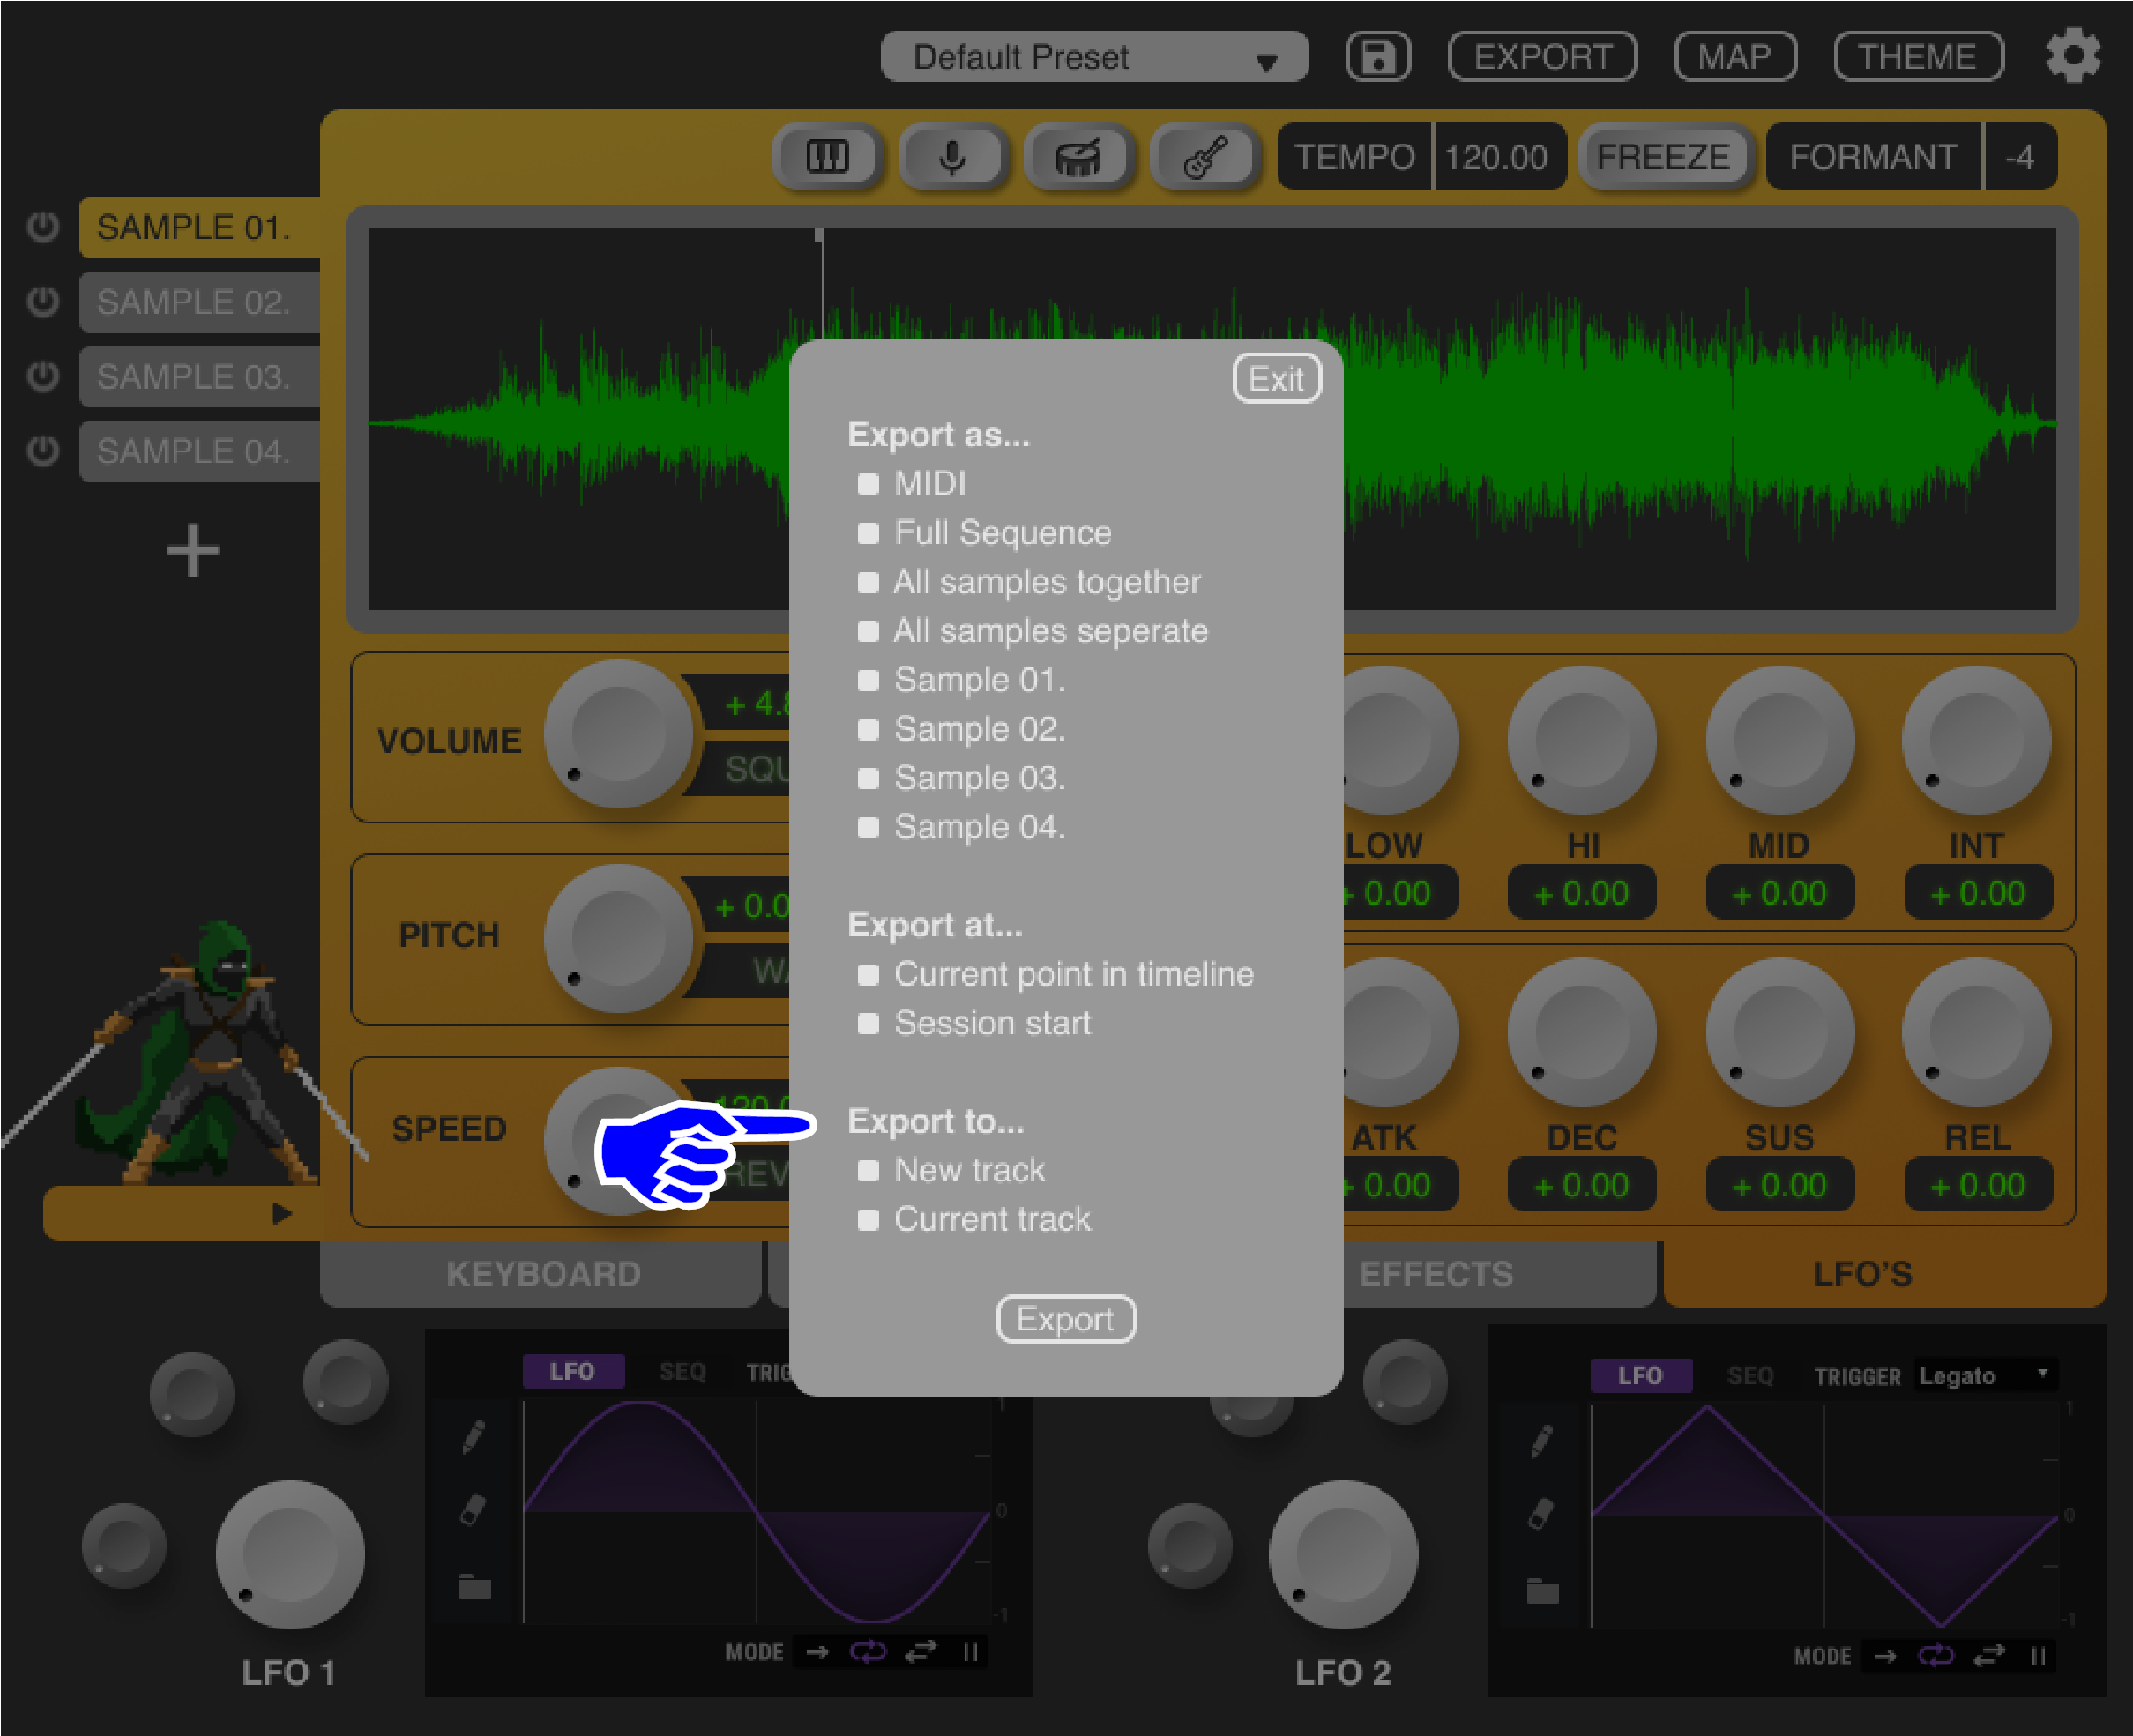2133x1736 pixels.
Task: Open settings via the gear icon
Action: pos(2074,56)
